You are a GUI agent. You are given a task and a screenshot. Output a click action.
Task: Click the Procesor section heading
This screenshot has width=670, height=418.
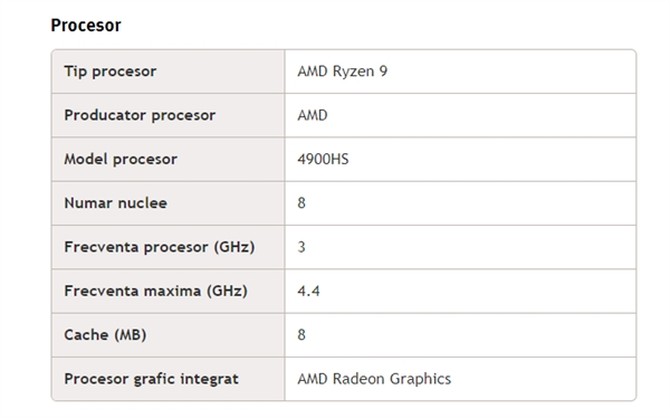coord(85,24)
